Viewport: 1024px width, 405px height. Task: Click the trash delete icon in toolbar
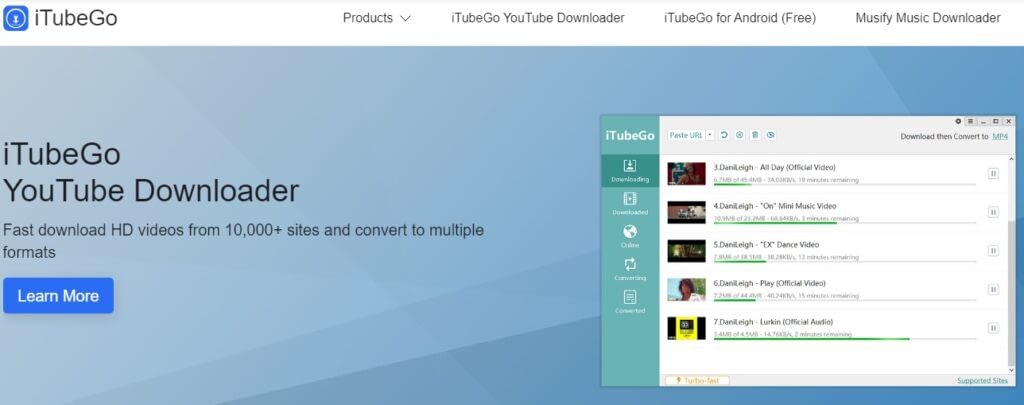point(755,135)
